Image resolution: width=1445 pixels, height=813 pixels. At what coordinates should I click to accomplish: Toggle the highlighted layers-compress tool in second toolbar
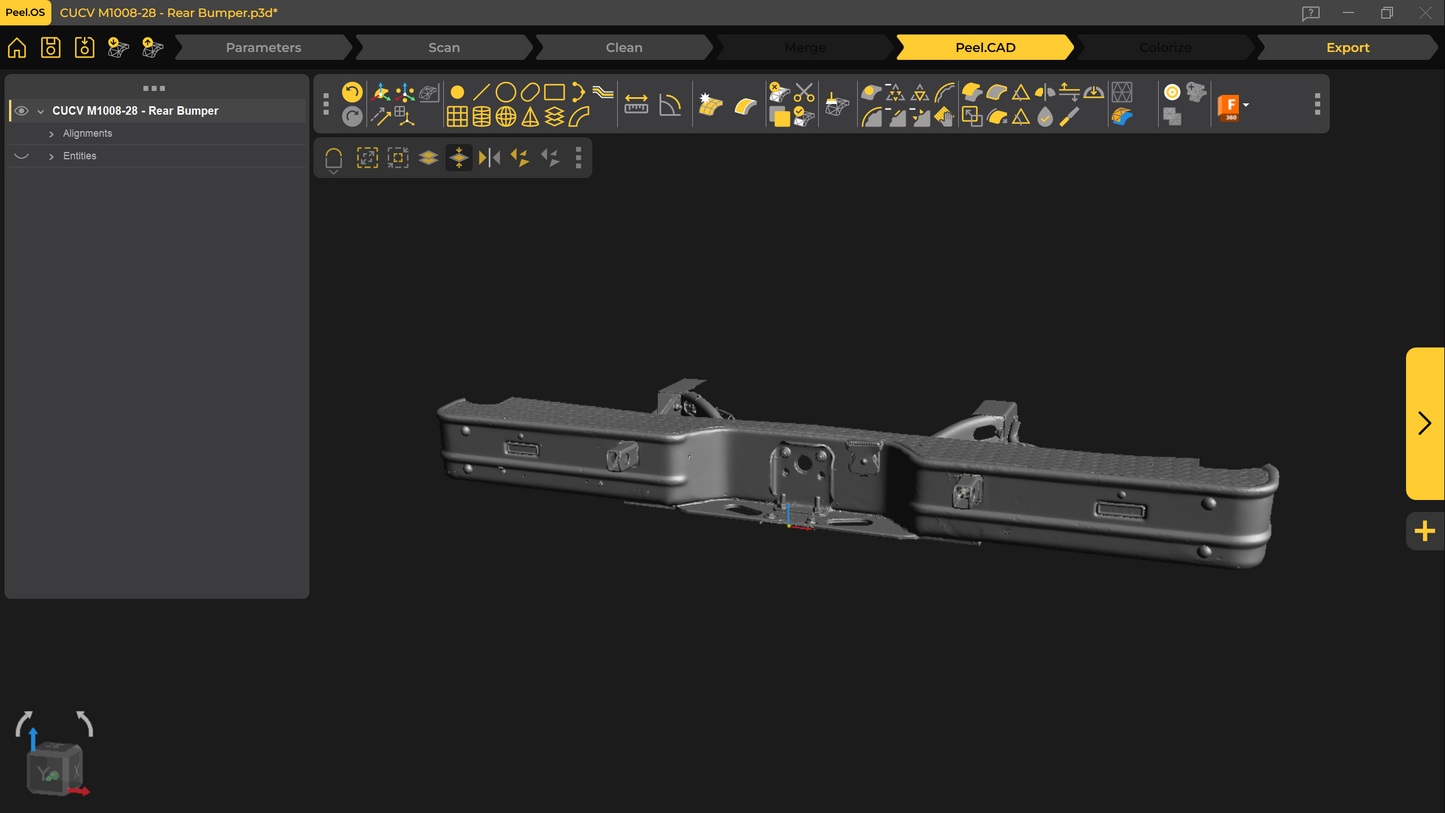click(458, 158)
